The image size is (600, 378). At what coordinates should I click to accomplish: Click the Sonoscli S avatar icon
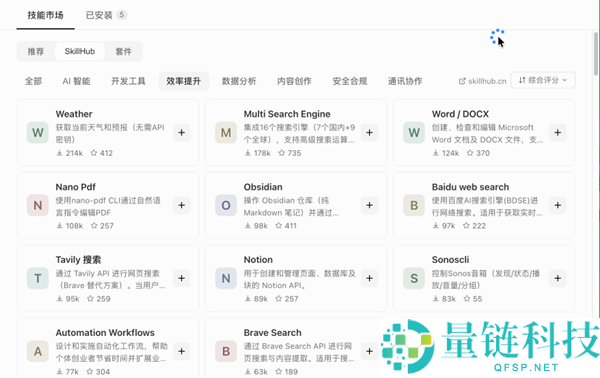pyautogui.click(x=414, y=278)
